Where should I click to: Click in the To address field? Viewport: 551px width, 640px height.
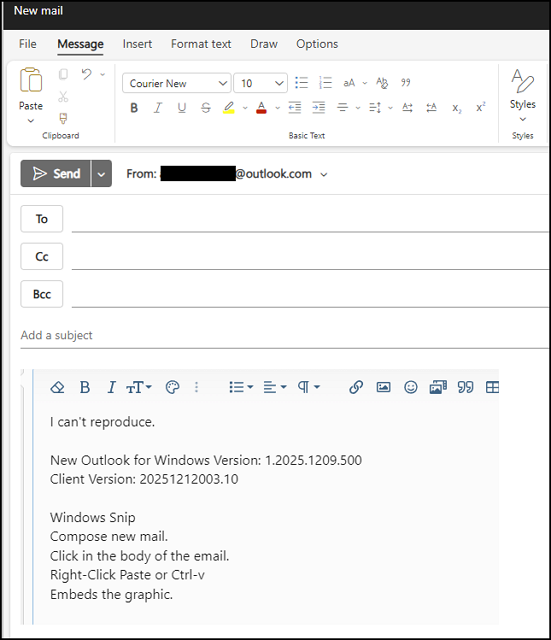(310, 220)
